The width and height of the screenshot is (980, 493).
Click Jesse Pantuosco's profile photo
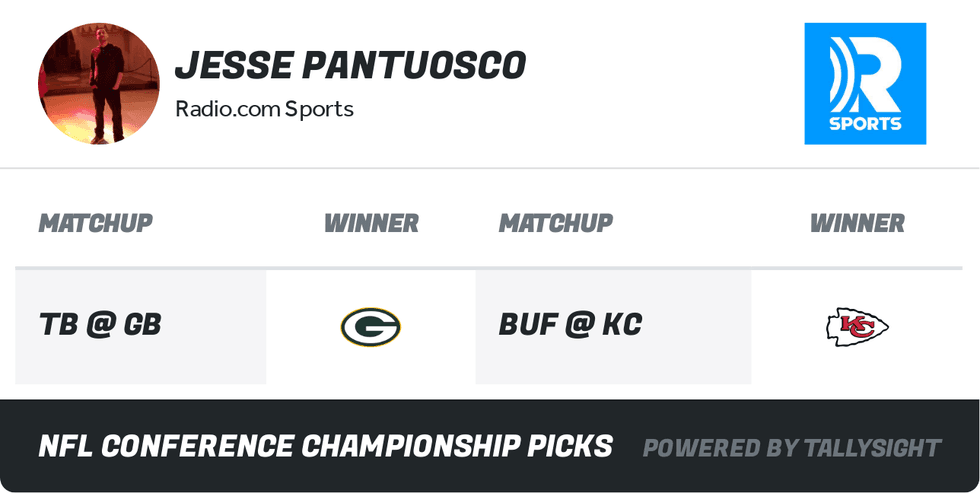point(98,84)
